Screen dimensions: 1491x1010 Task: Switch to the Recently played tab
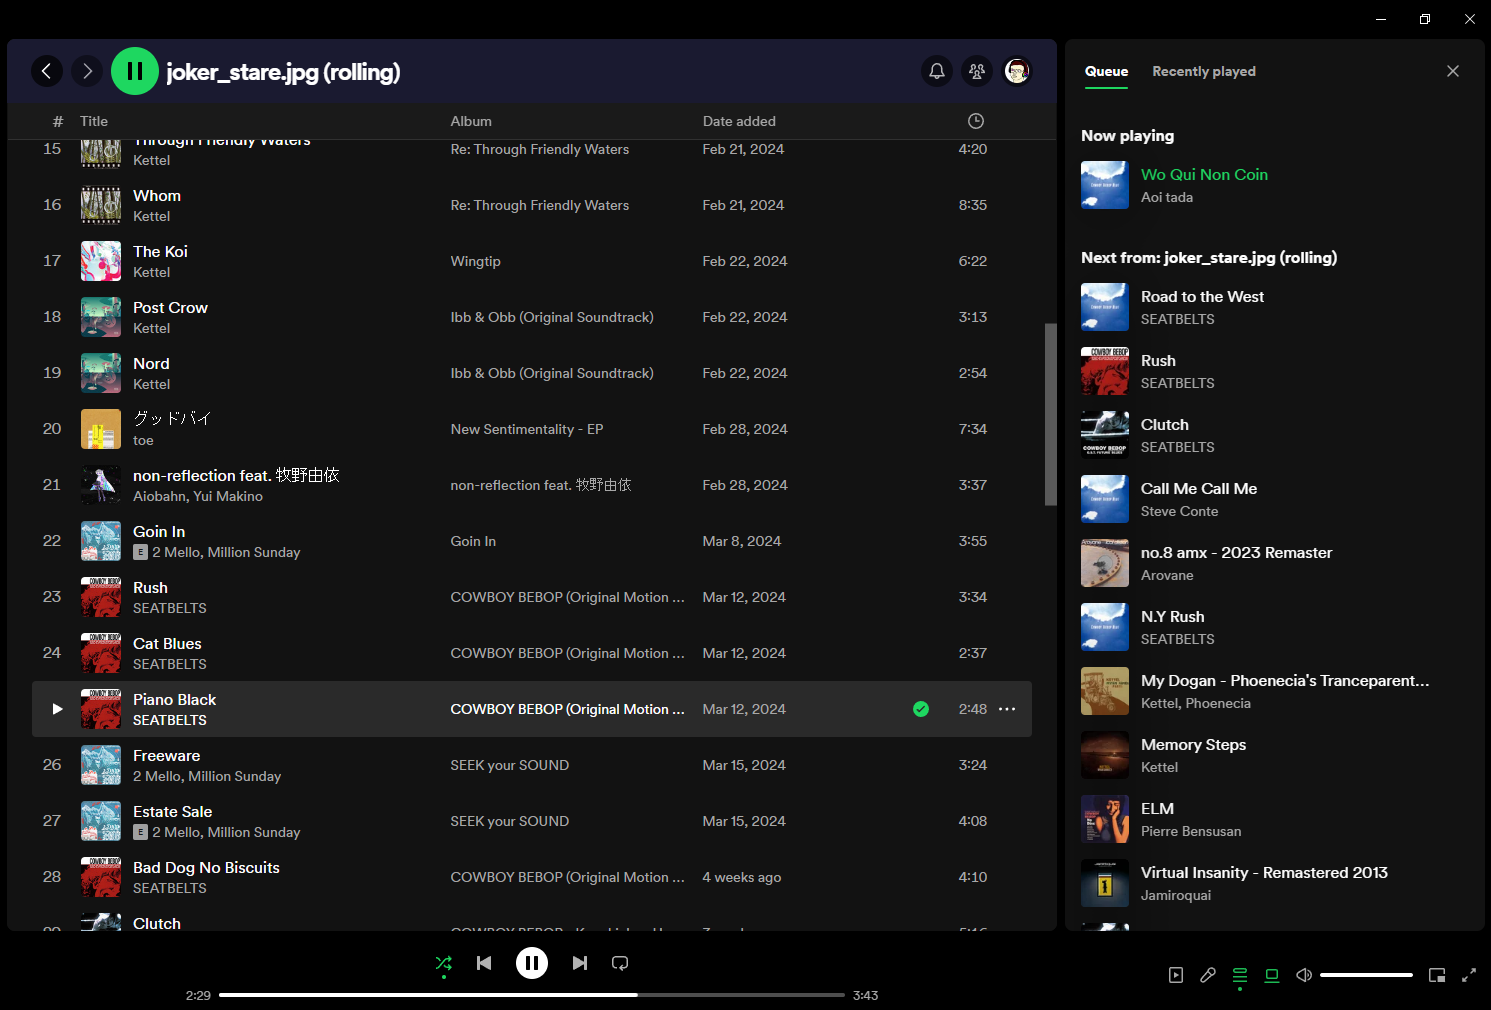coord(1204,71)
